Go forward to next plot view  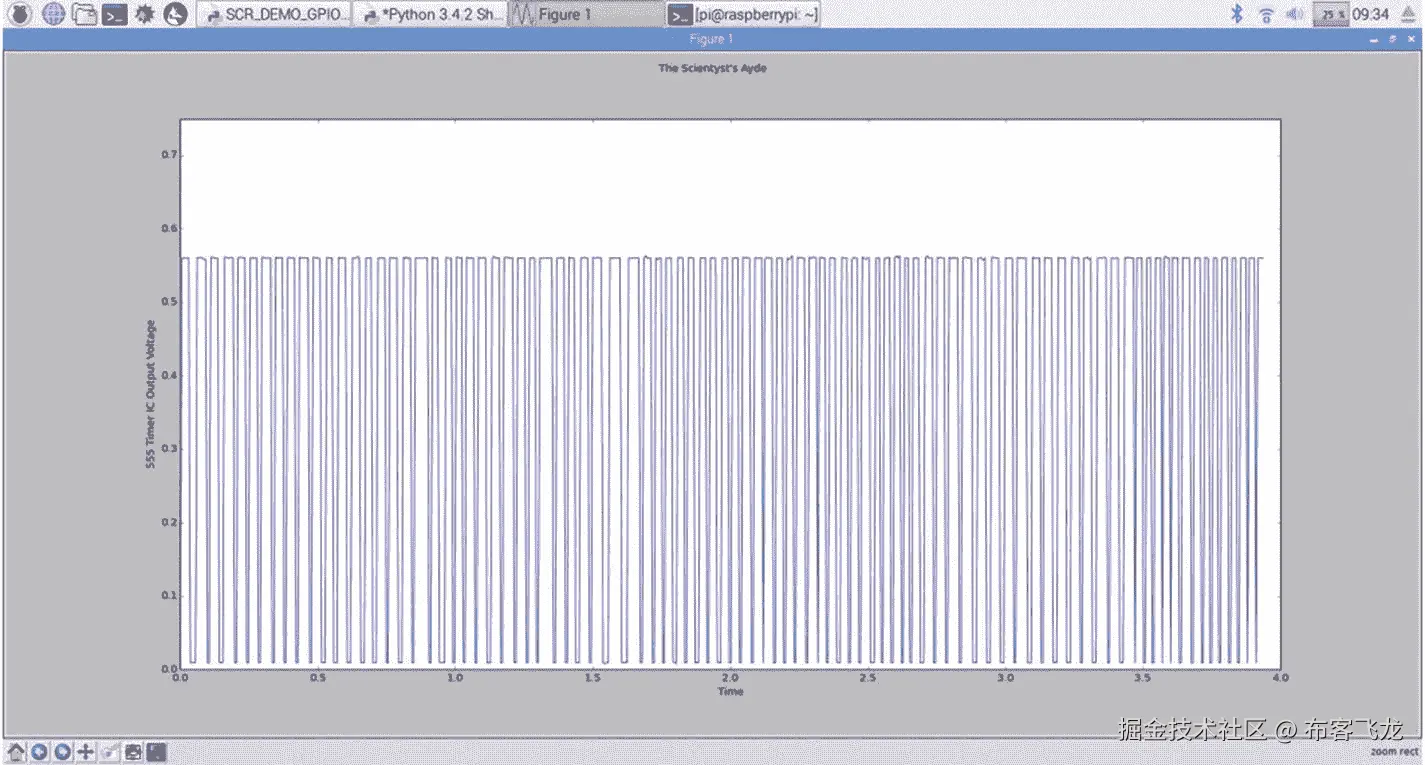[61, 751]
